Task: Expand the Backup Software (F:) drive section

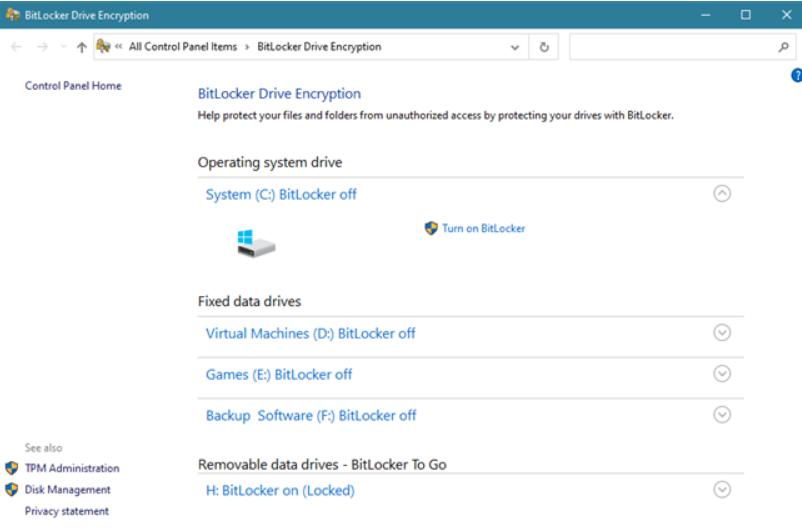Action: point(722,414)
